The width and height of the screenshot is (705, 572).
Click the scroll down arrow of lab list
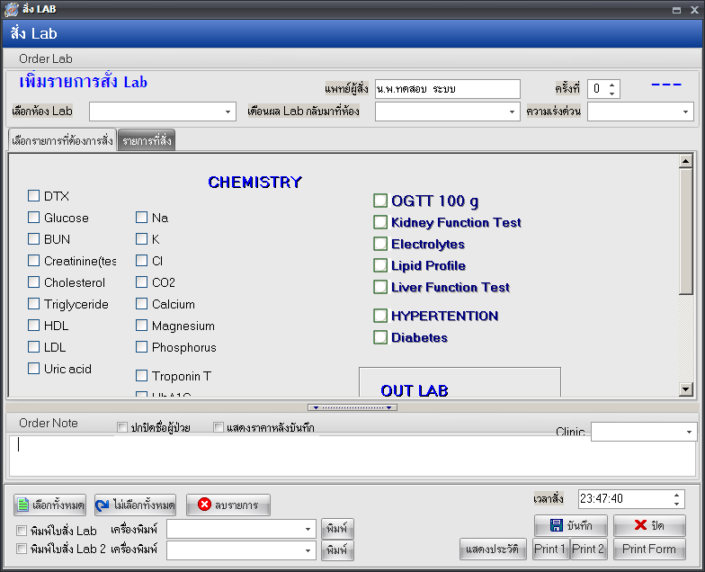pyautogui.click(x=686, y=390)
